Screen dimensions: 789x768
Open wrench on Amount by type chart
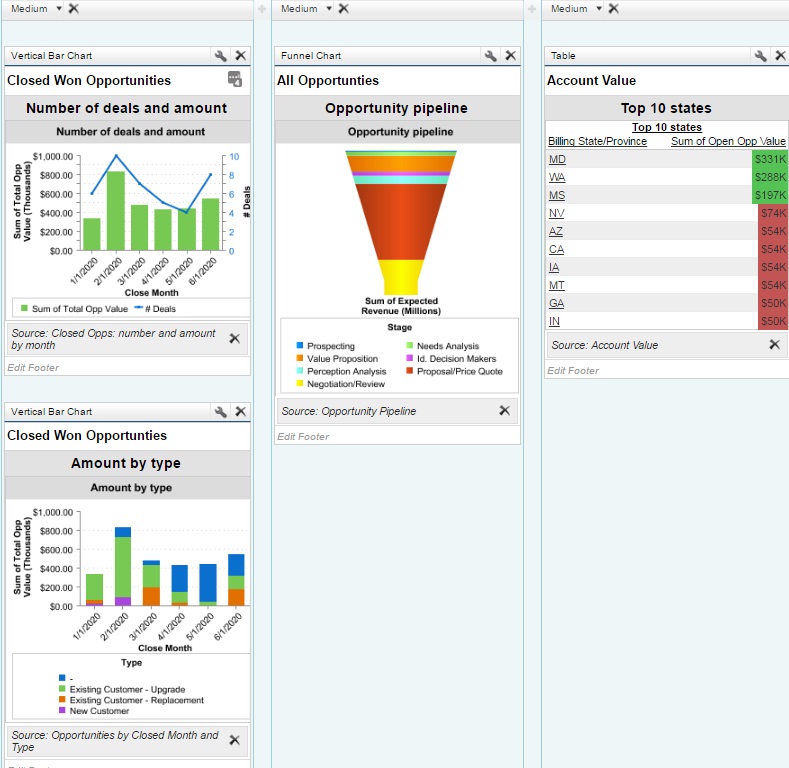(220, 412)
